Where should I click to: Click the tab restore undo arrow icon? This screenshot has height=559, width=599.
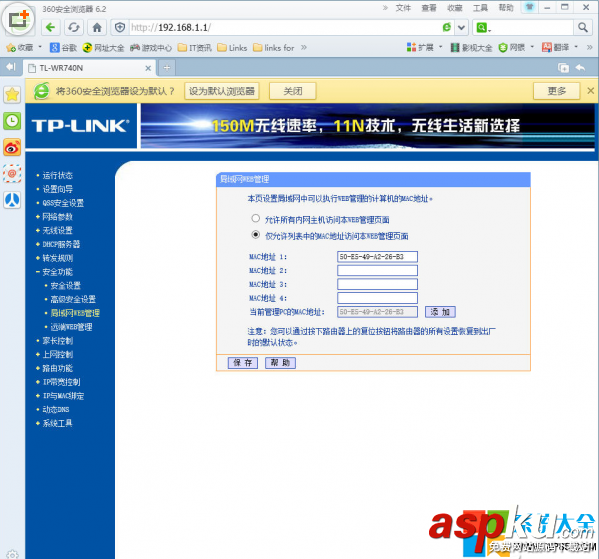(x=580, y=68)
